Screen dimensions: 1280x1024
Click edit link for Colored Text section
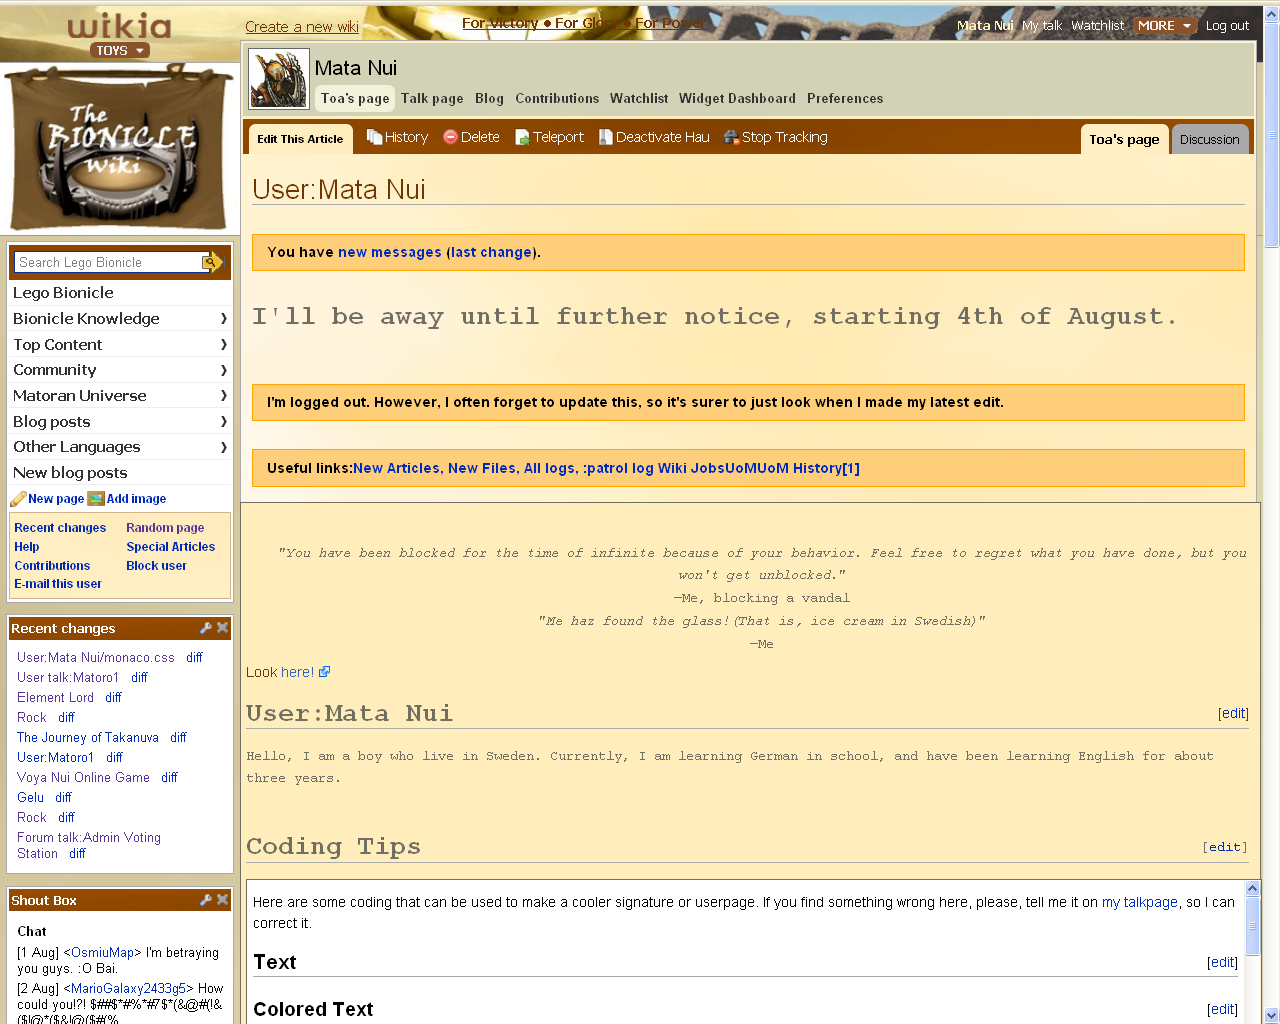[1222, 1009]
